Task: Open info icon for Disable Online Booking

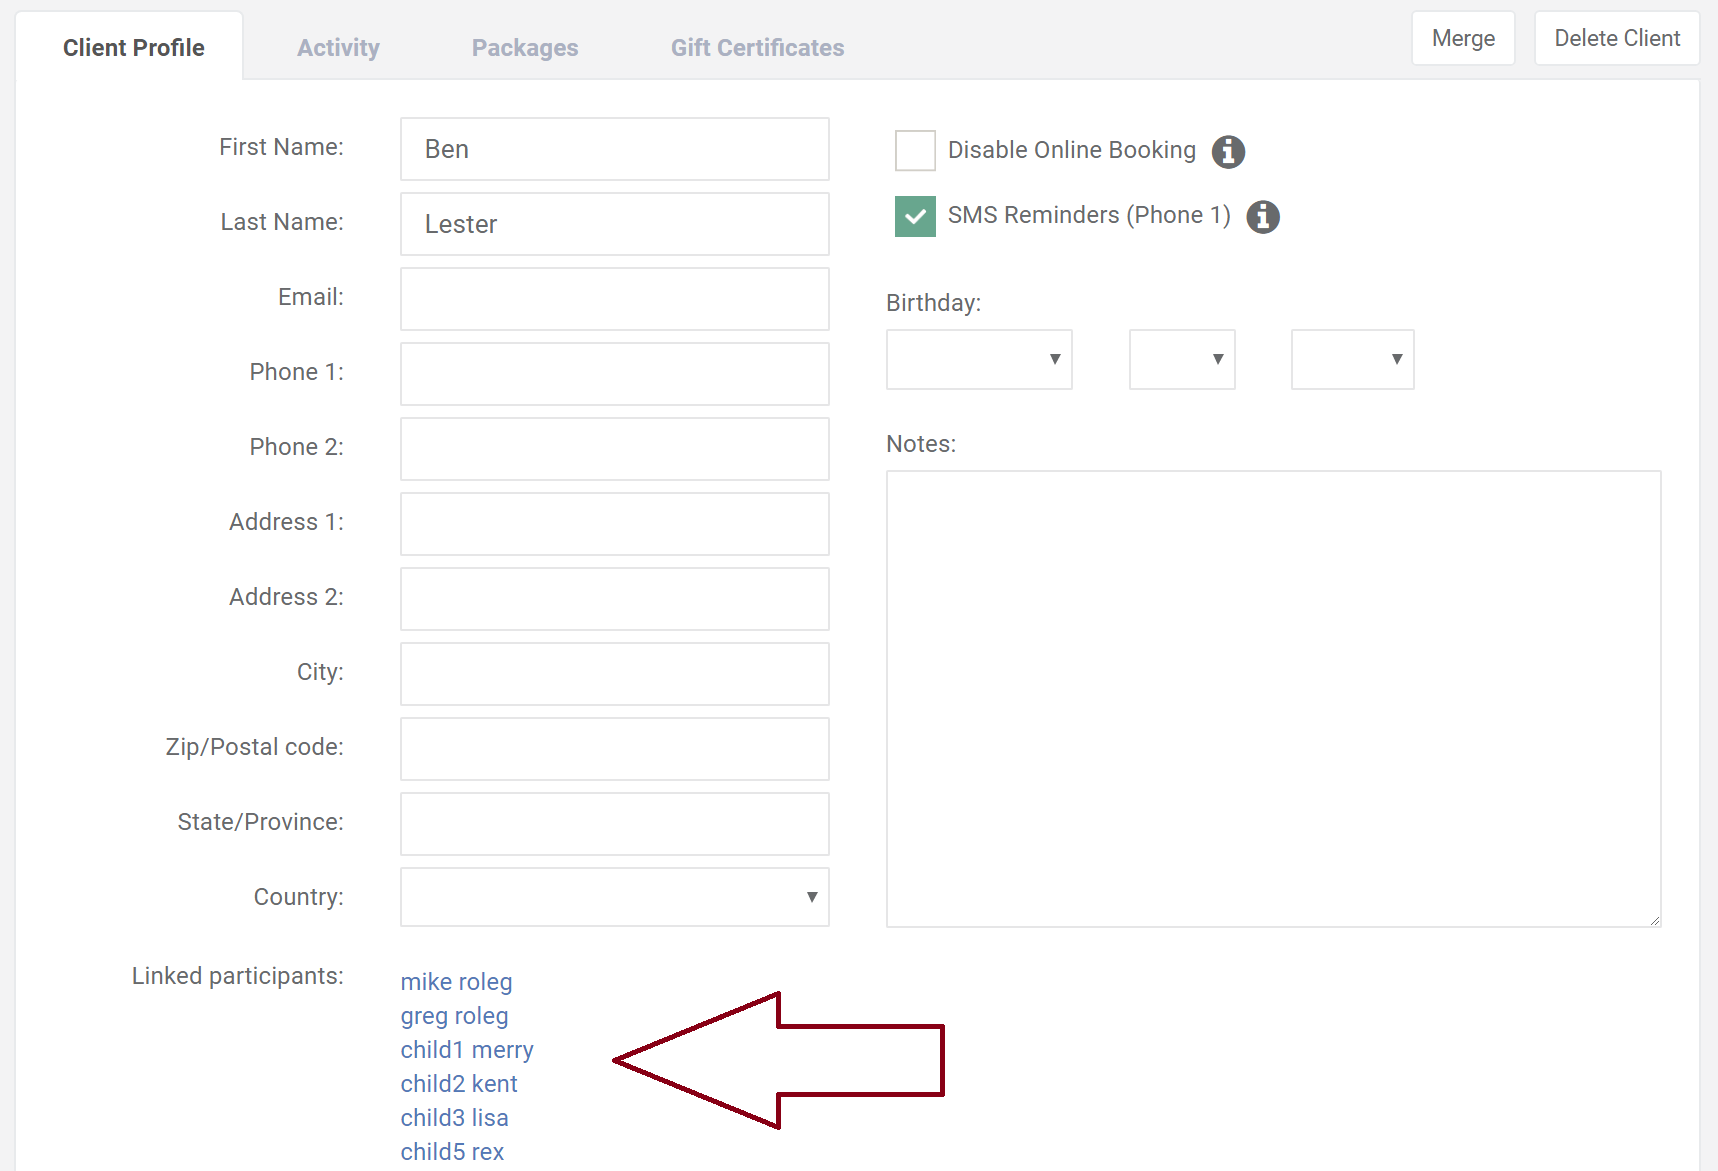Action: point(1228,152)
